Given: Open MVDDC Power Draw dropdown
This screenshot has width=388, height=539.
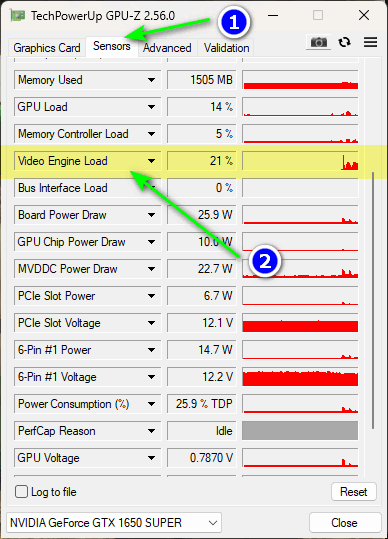Looking at the screenshot, I should pyautogui.click(x=151, y=269).
